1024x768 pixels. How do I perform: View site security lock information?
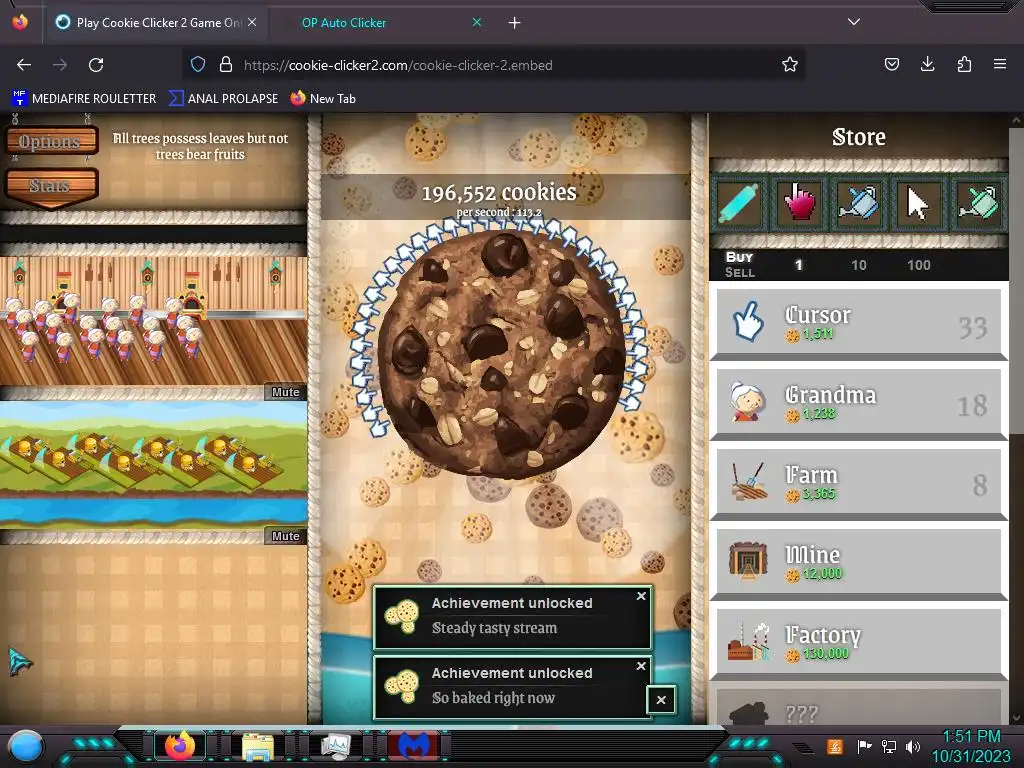point(226,64)
